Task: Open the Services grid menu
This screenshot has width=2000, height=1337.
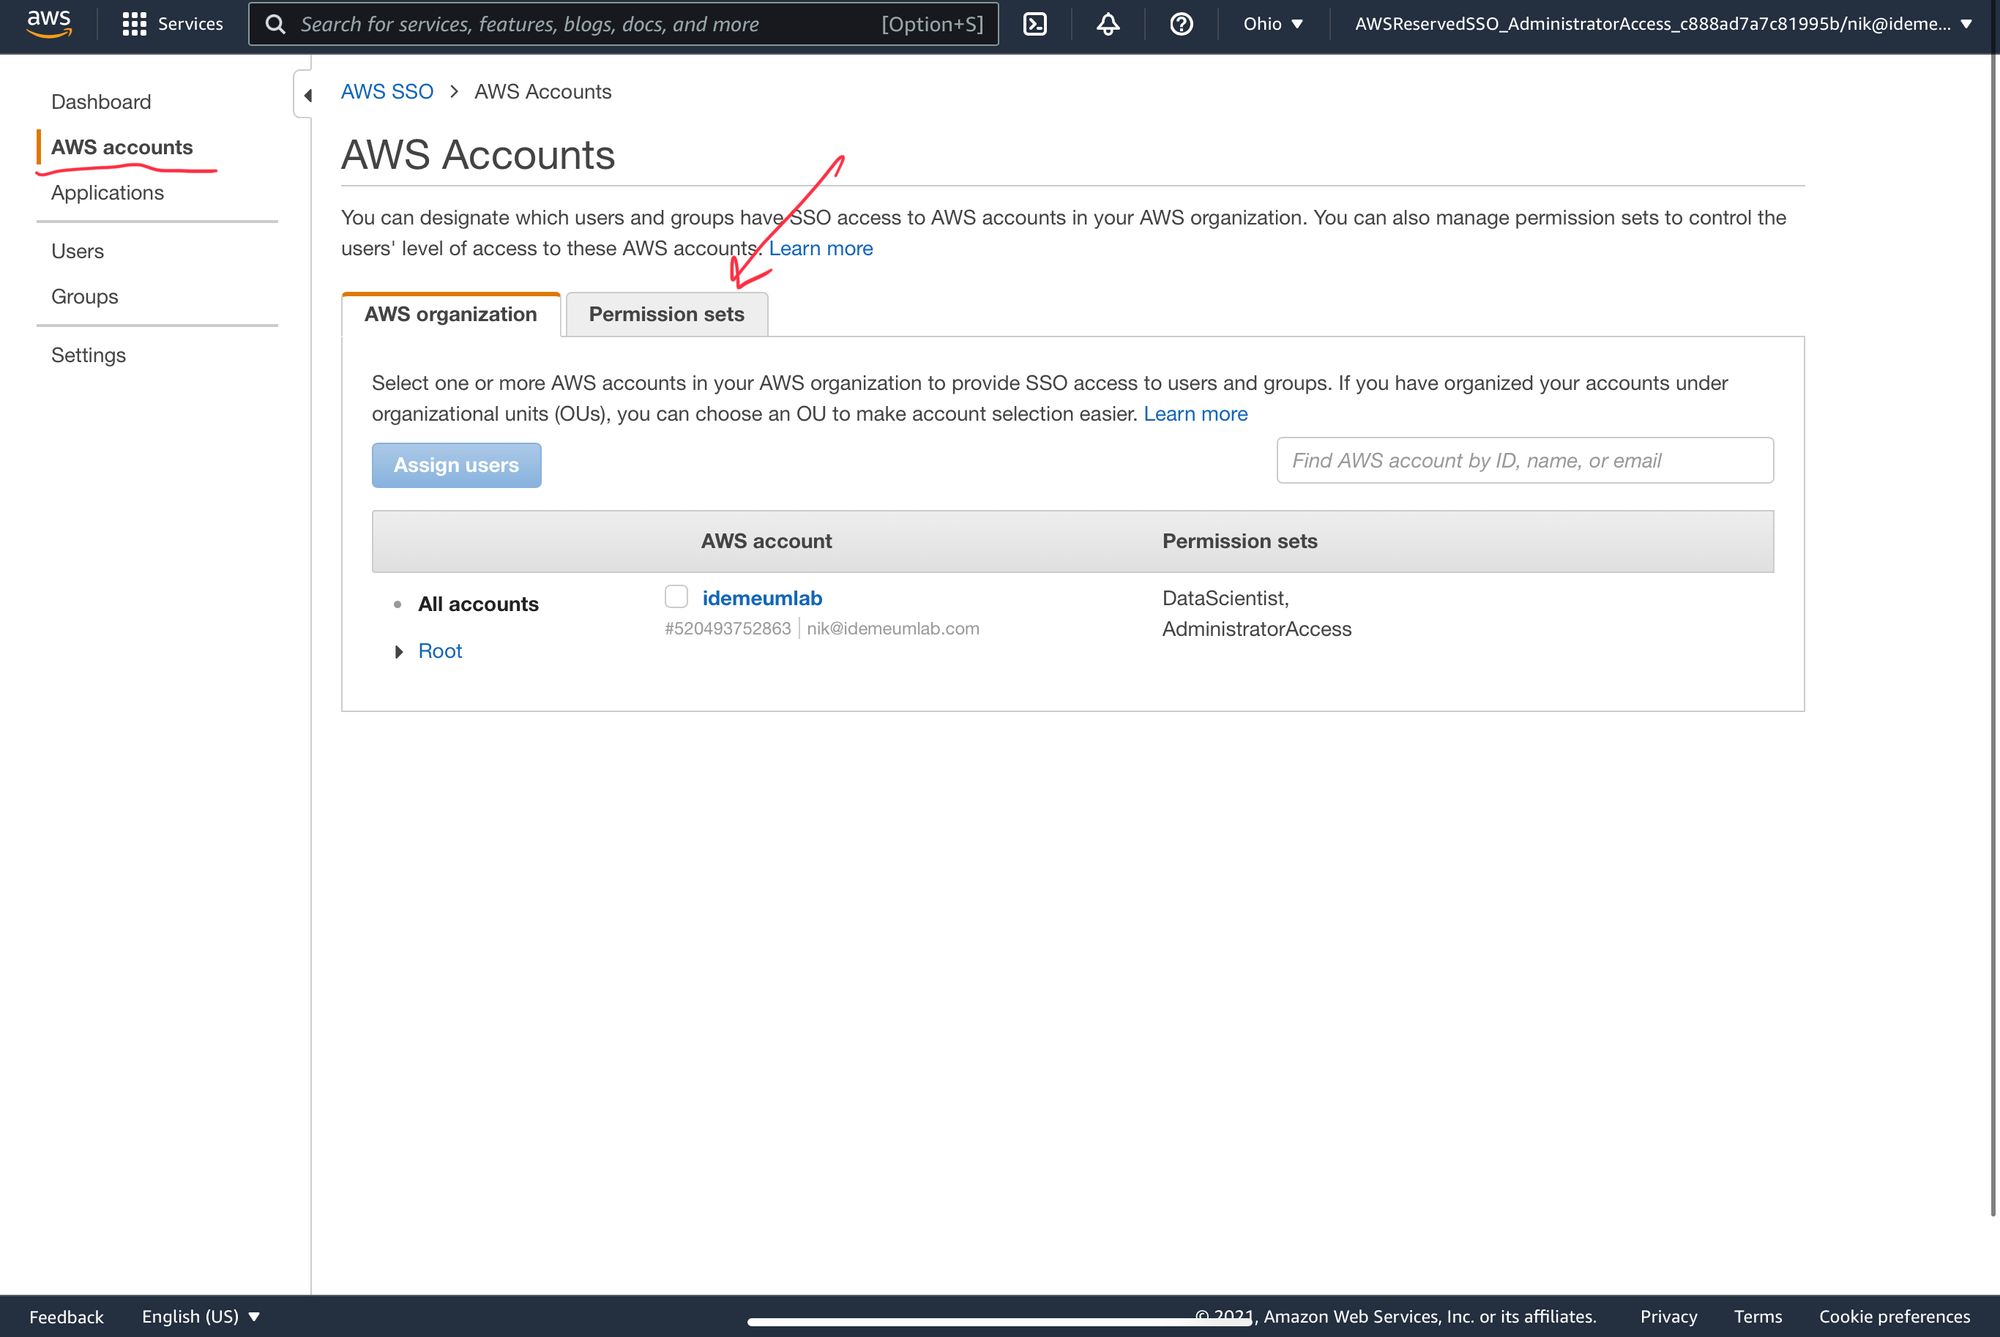Action: 172,24
